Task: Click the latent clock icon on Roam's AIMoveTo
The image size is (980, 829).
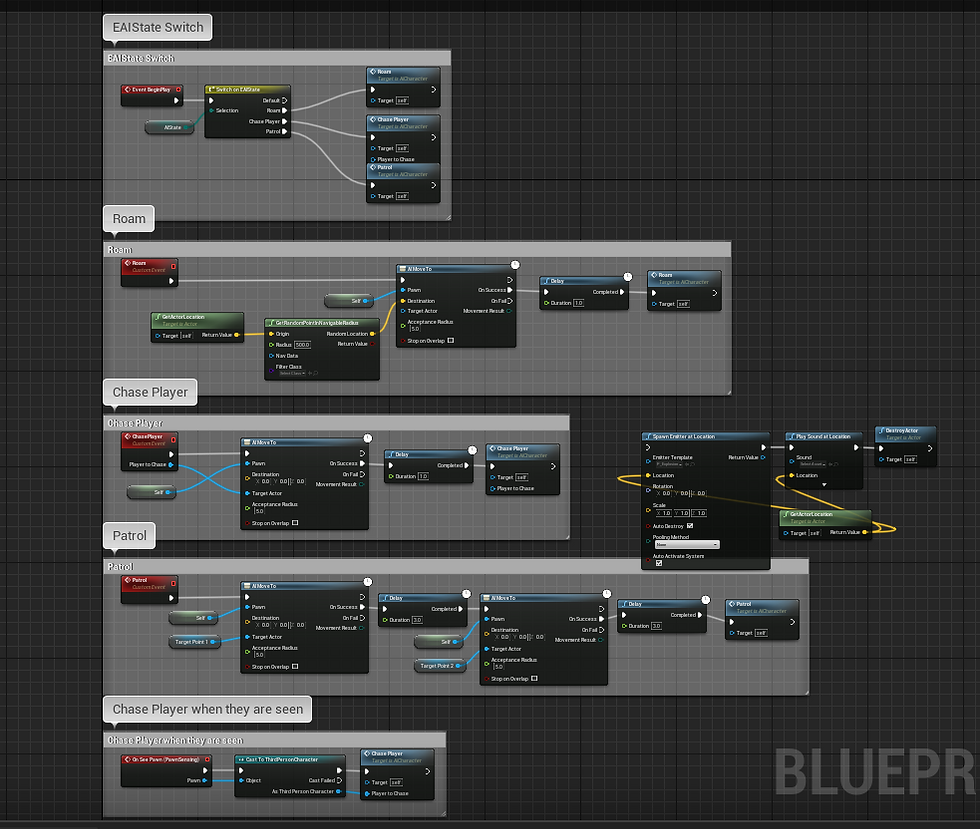Action: tap(515, 264)
